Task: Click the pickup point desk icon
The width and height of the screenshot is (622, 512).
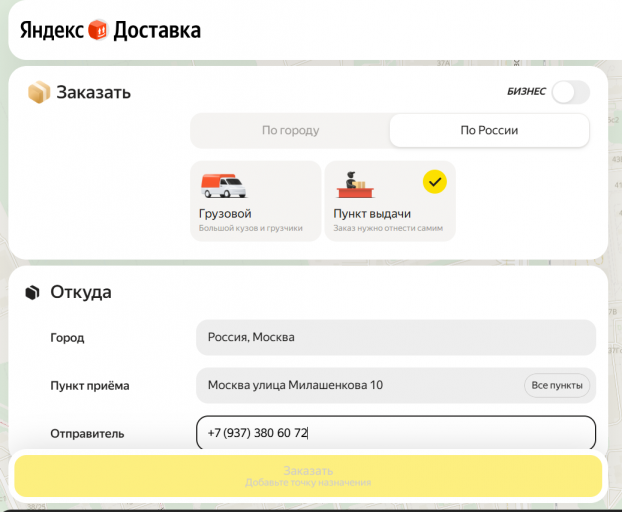Action: [x=355, y=185]
